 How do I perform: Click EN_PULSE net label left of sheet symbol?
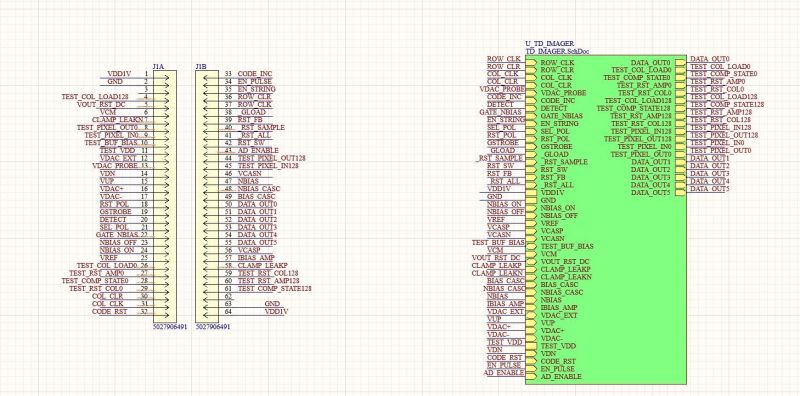coord(504,365)
